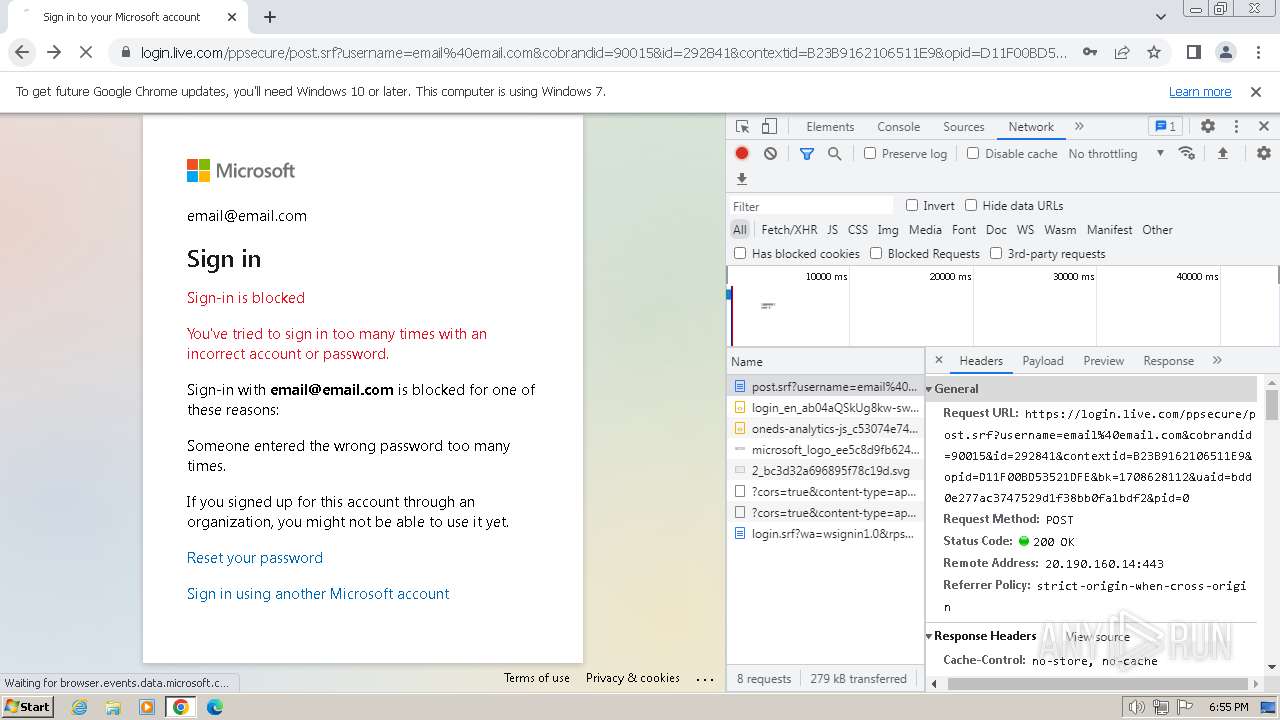Open DevTools three-dot customize menu

point(1236,127)
